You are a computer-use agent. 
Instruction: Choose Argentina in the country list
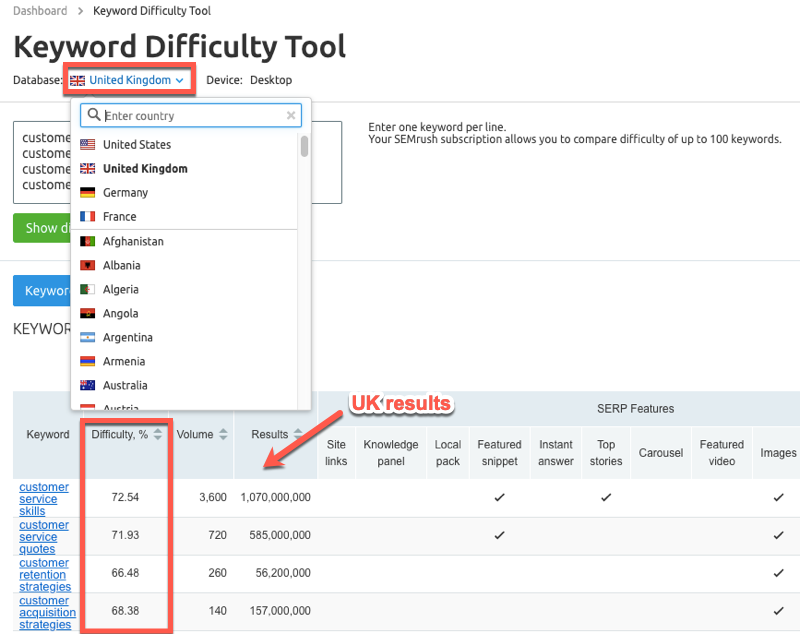click(127, 338)
